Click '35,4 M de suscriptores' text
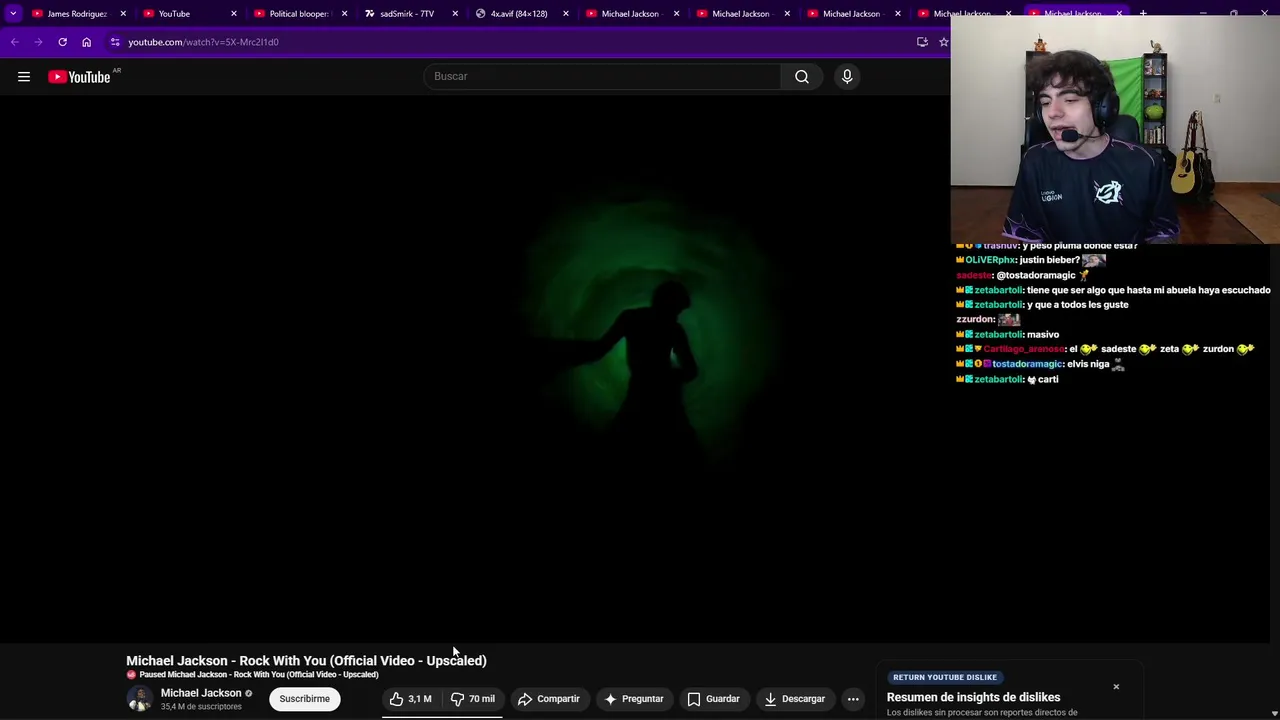The height and width of the screenshot is (720, 1280). 201,707
